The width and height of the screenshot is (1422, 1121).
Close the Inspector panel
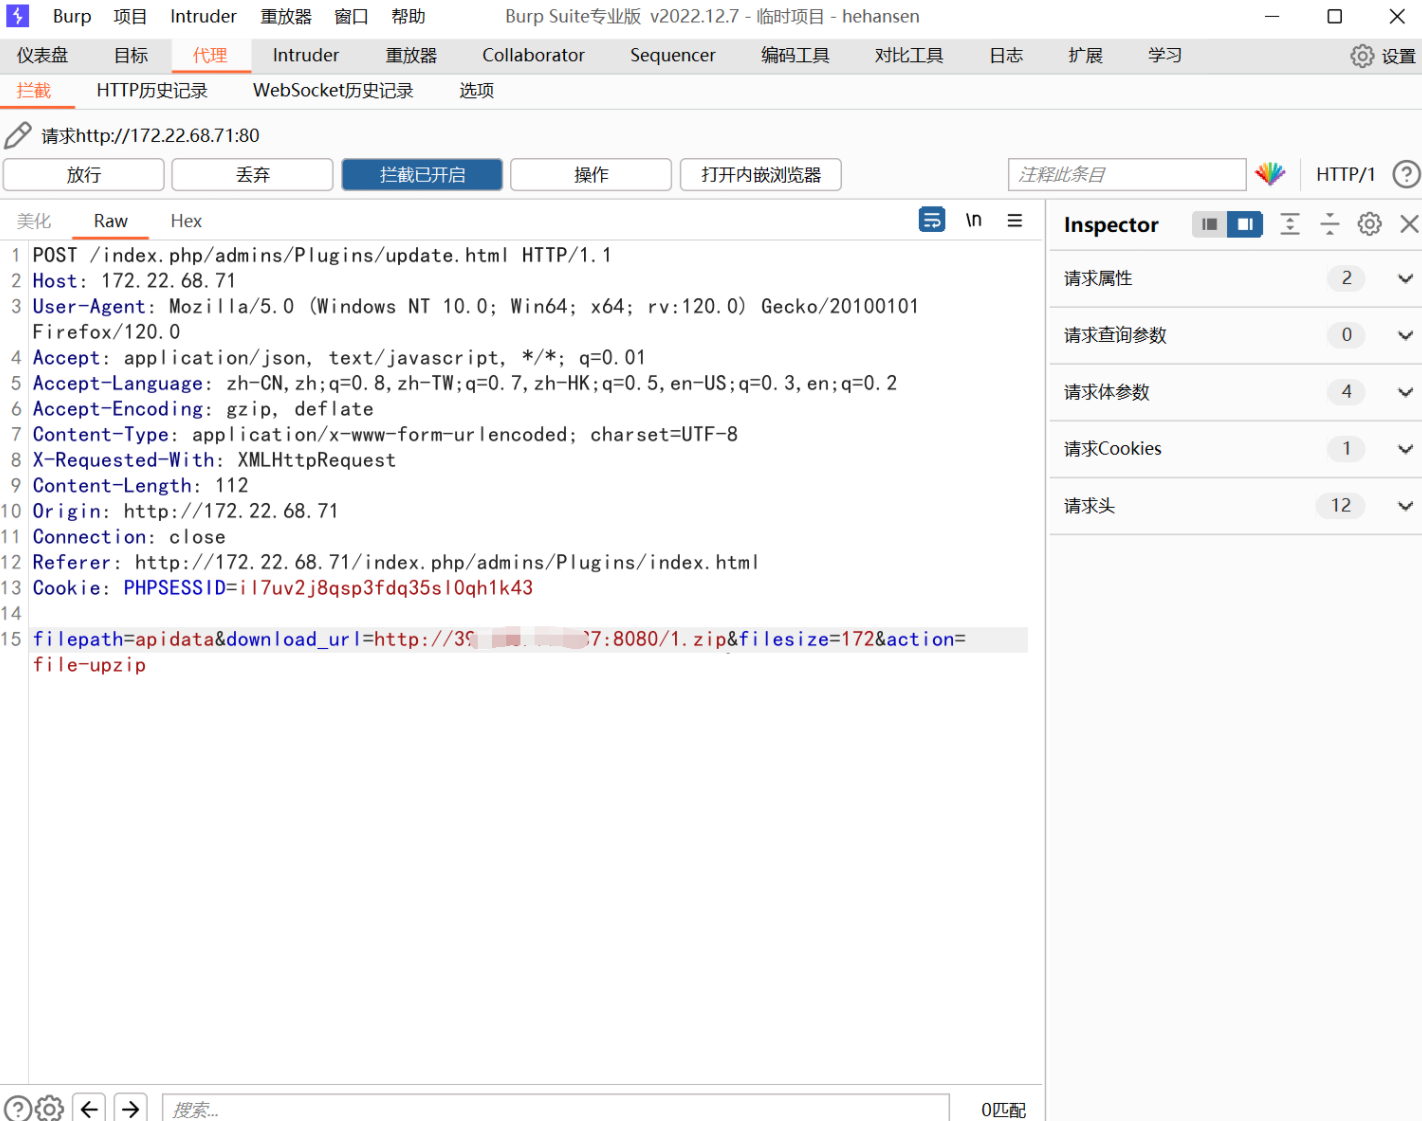1409,224
